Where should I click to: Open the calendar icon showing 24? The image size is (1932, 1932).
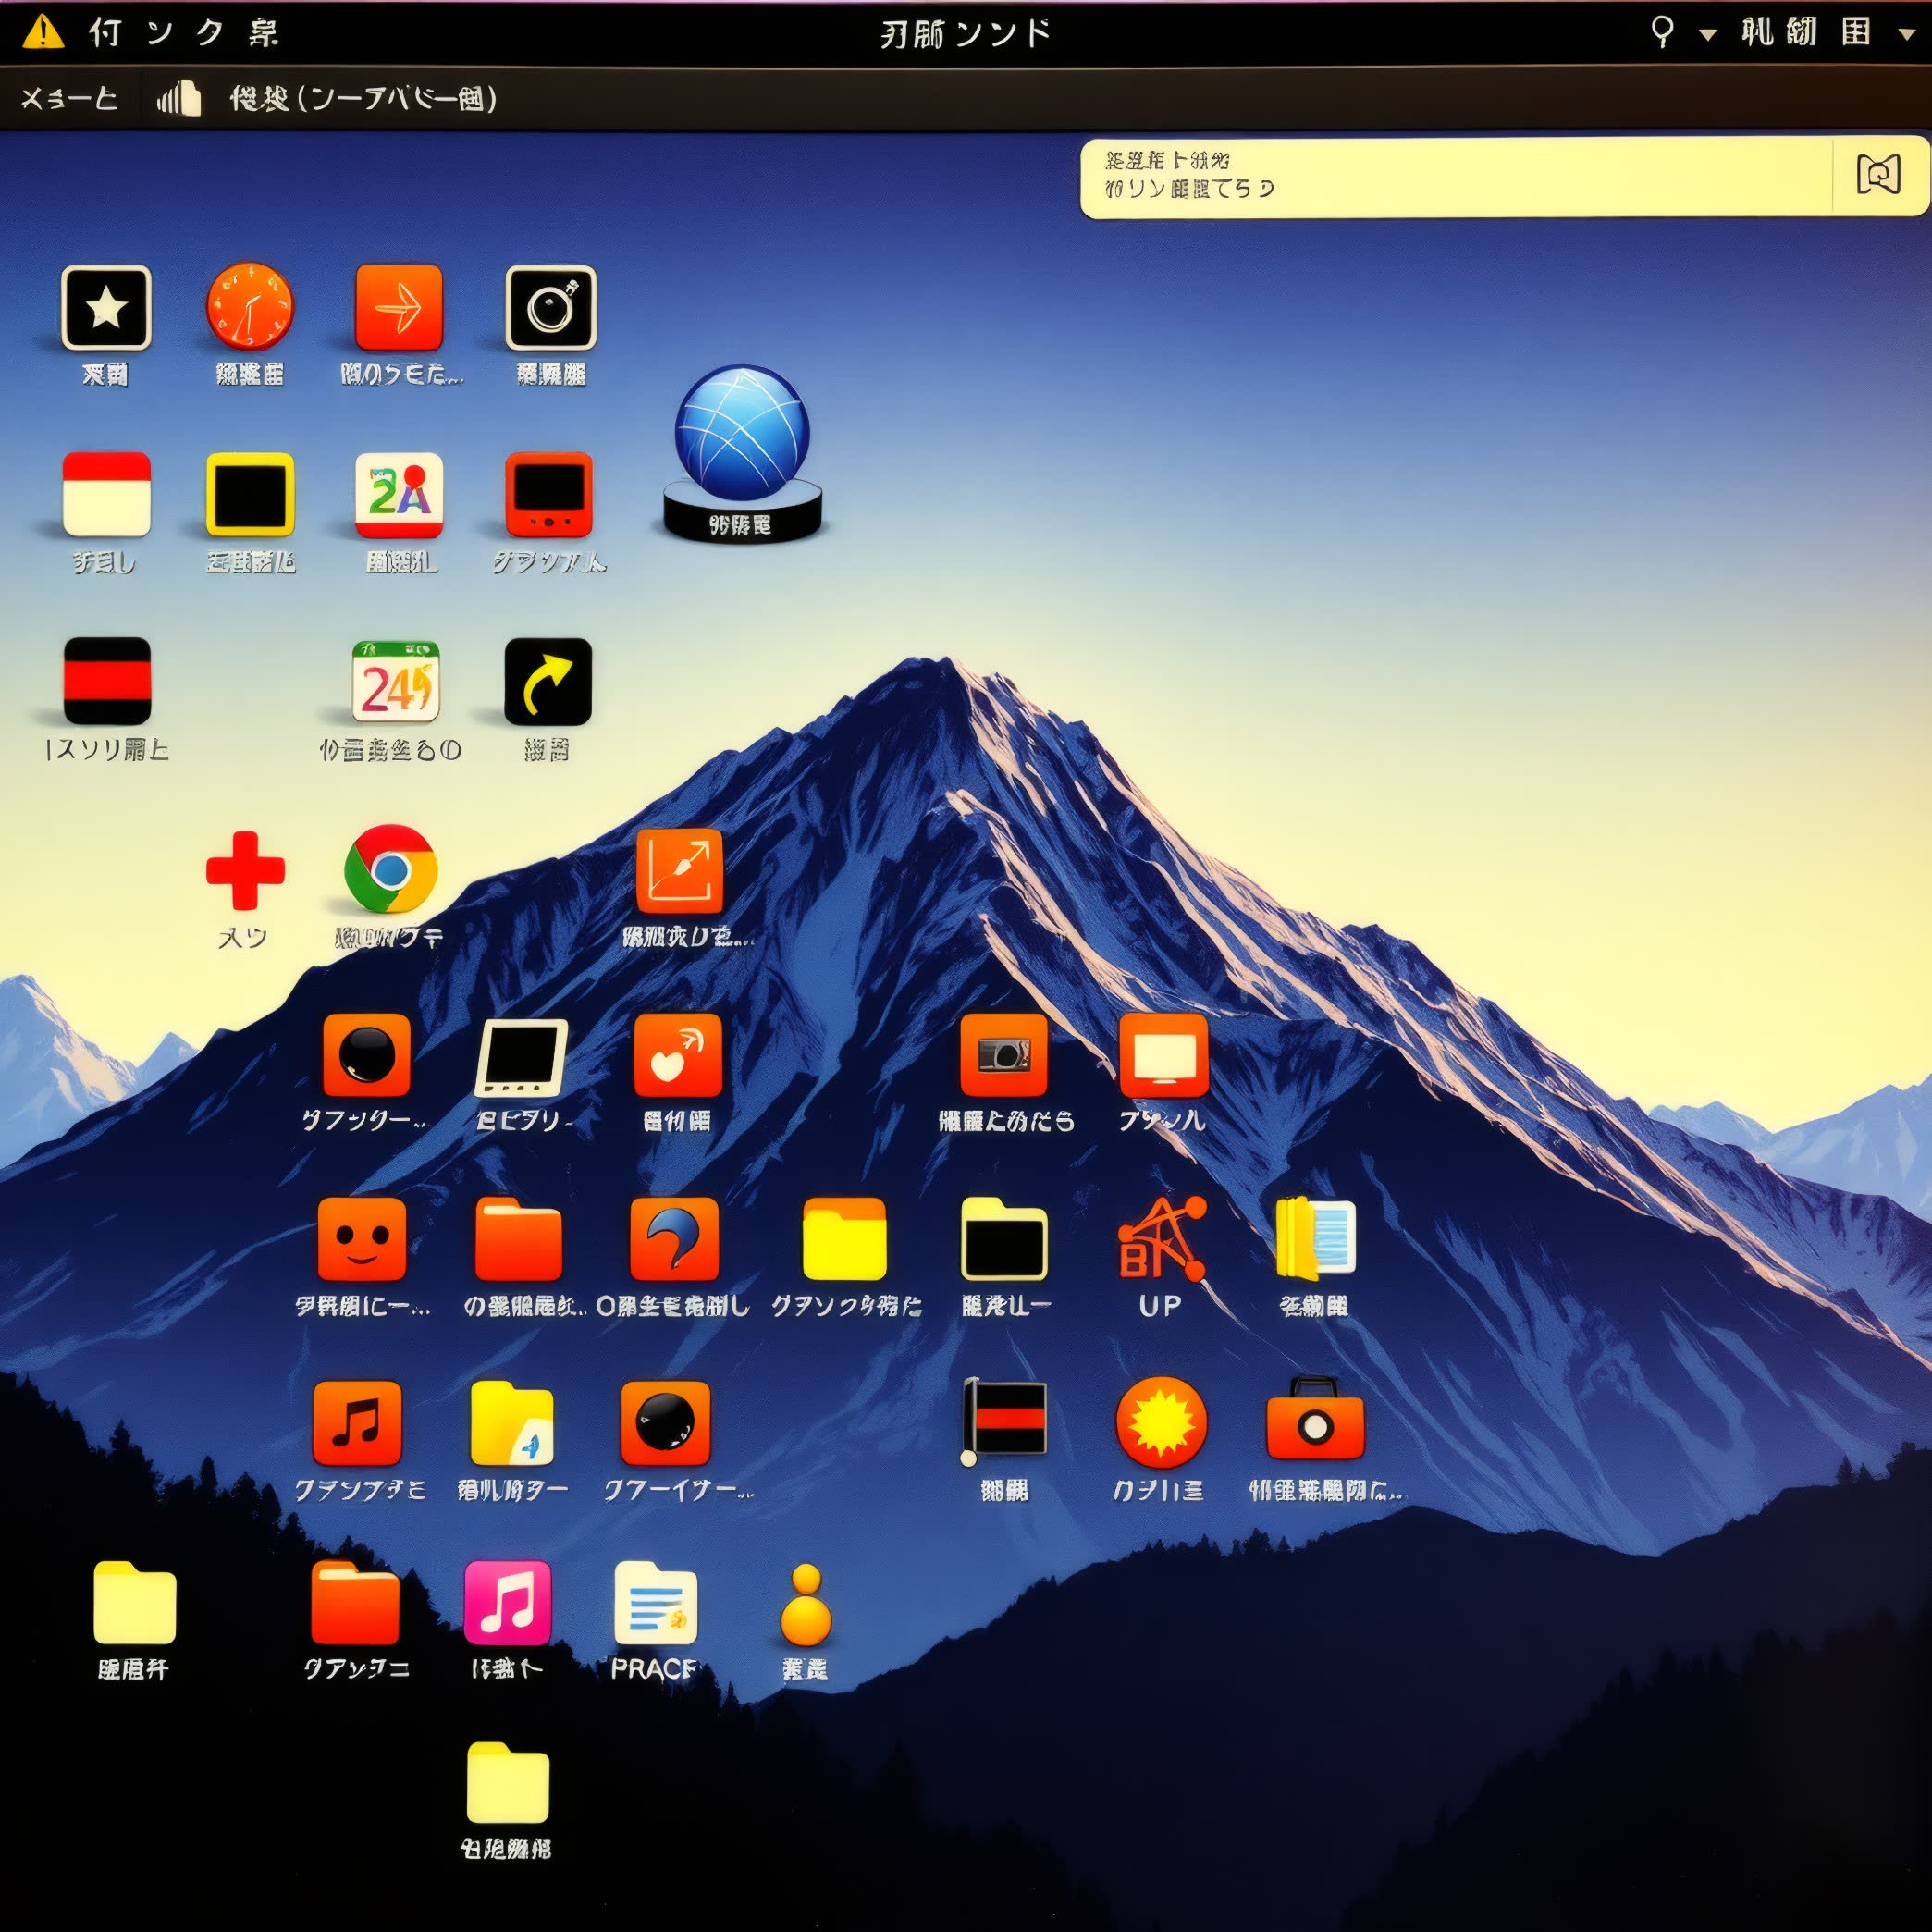[x=396, y=682]
